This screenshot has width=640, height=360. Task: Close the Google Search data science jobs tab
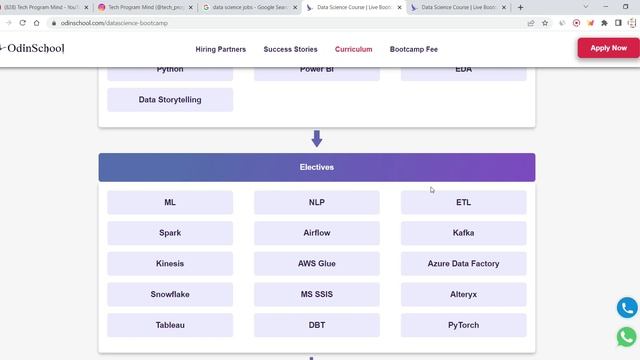click(295, 7)
